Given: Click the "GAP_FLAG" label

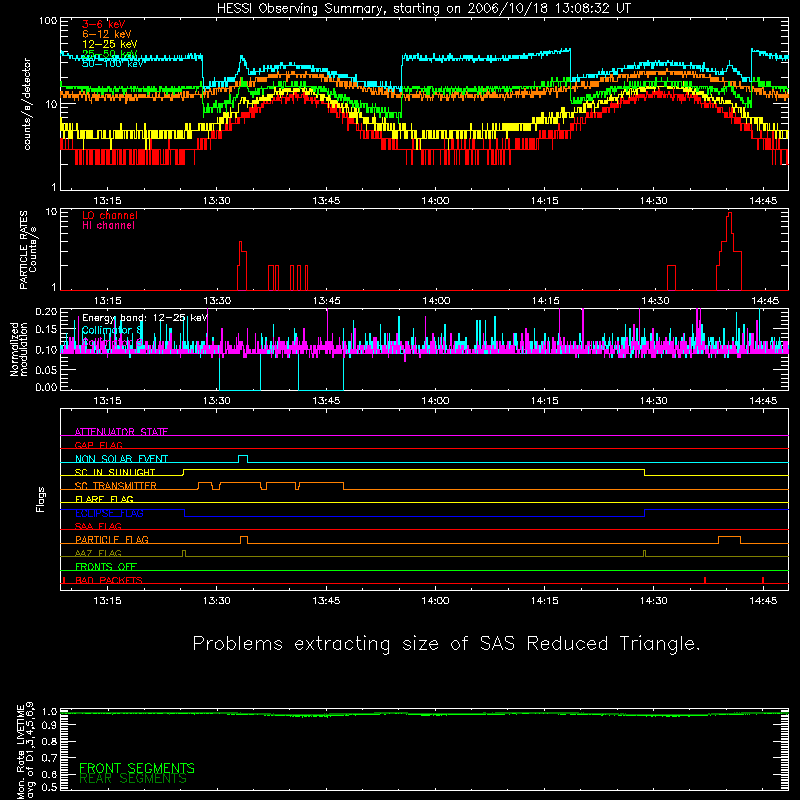Looking at the screenshot, I should (98, 445).
